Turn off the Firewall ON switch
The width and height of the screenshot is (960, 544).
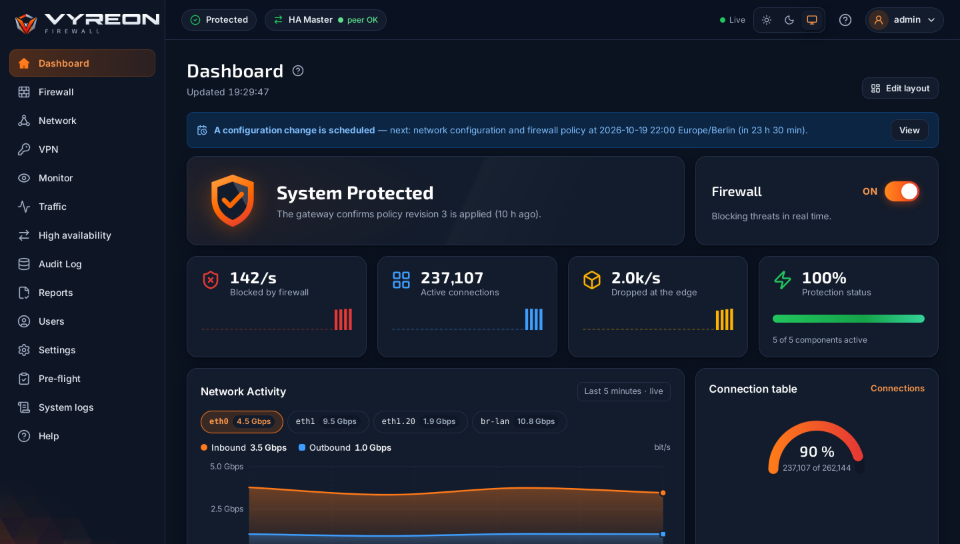click(x=901, y=192)
